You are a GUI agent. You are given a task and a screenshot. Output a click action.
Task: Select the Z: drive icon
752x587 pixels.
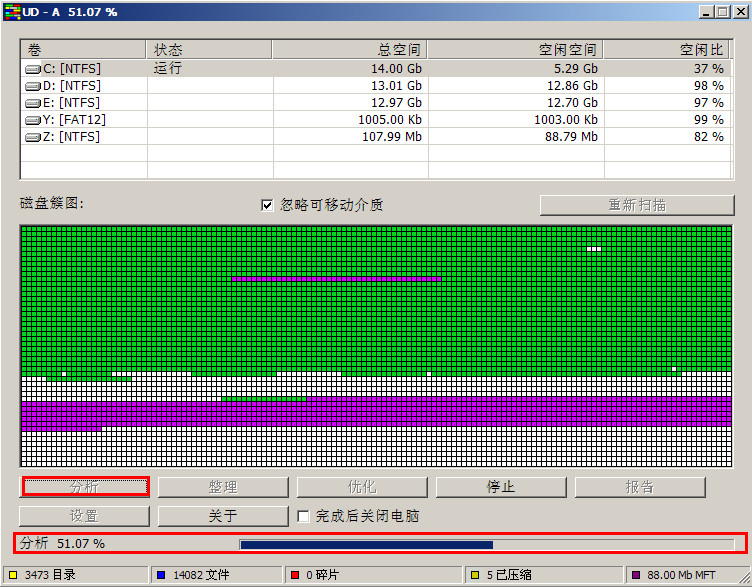pyautogui.click(x=33, y=138)
